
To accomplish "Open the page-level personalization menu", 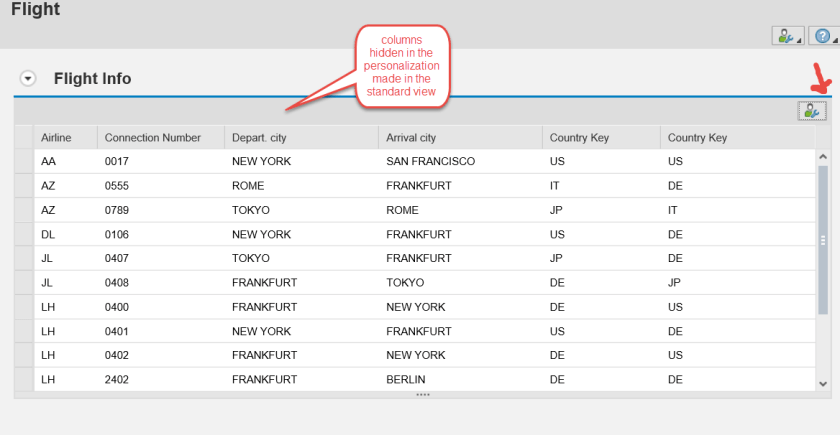I will 785,36.
